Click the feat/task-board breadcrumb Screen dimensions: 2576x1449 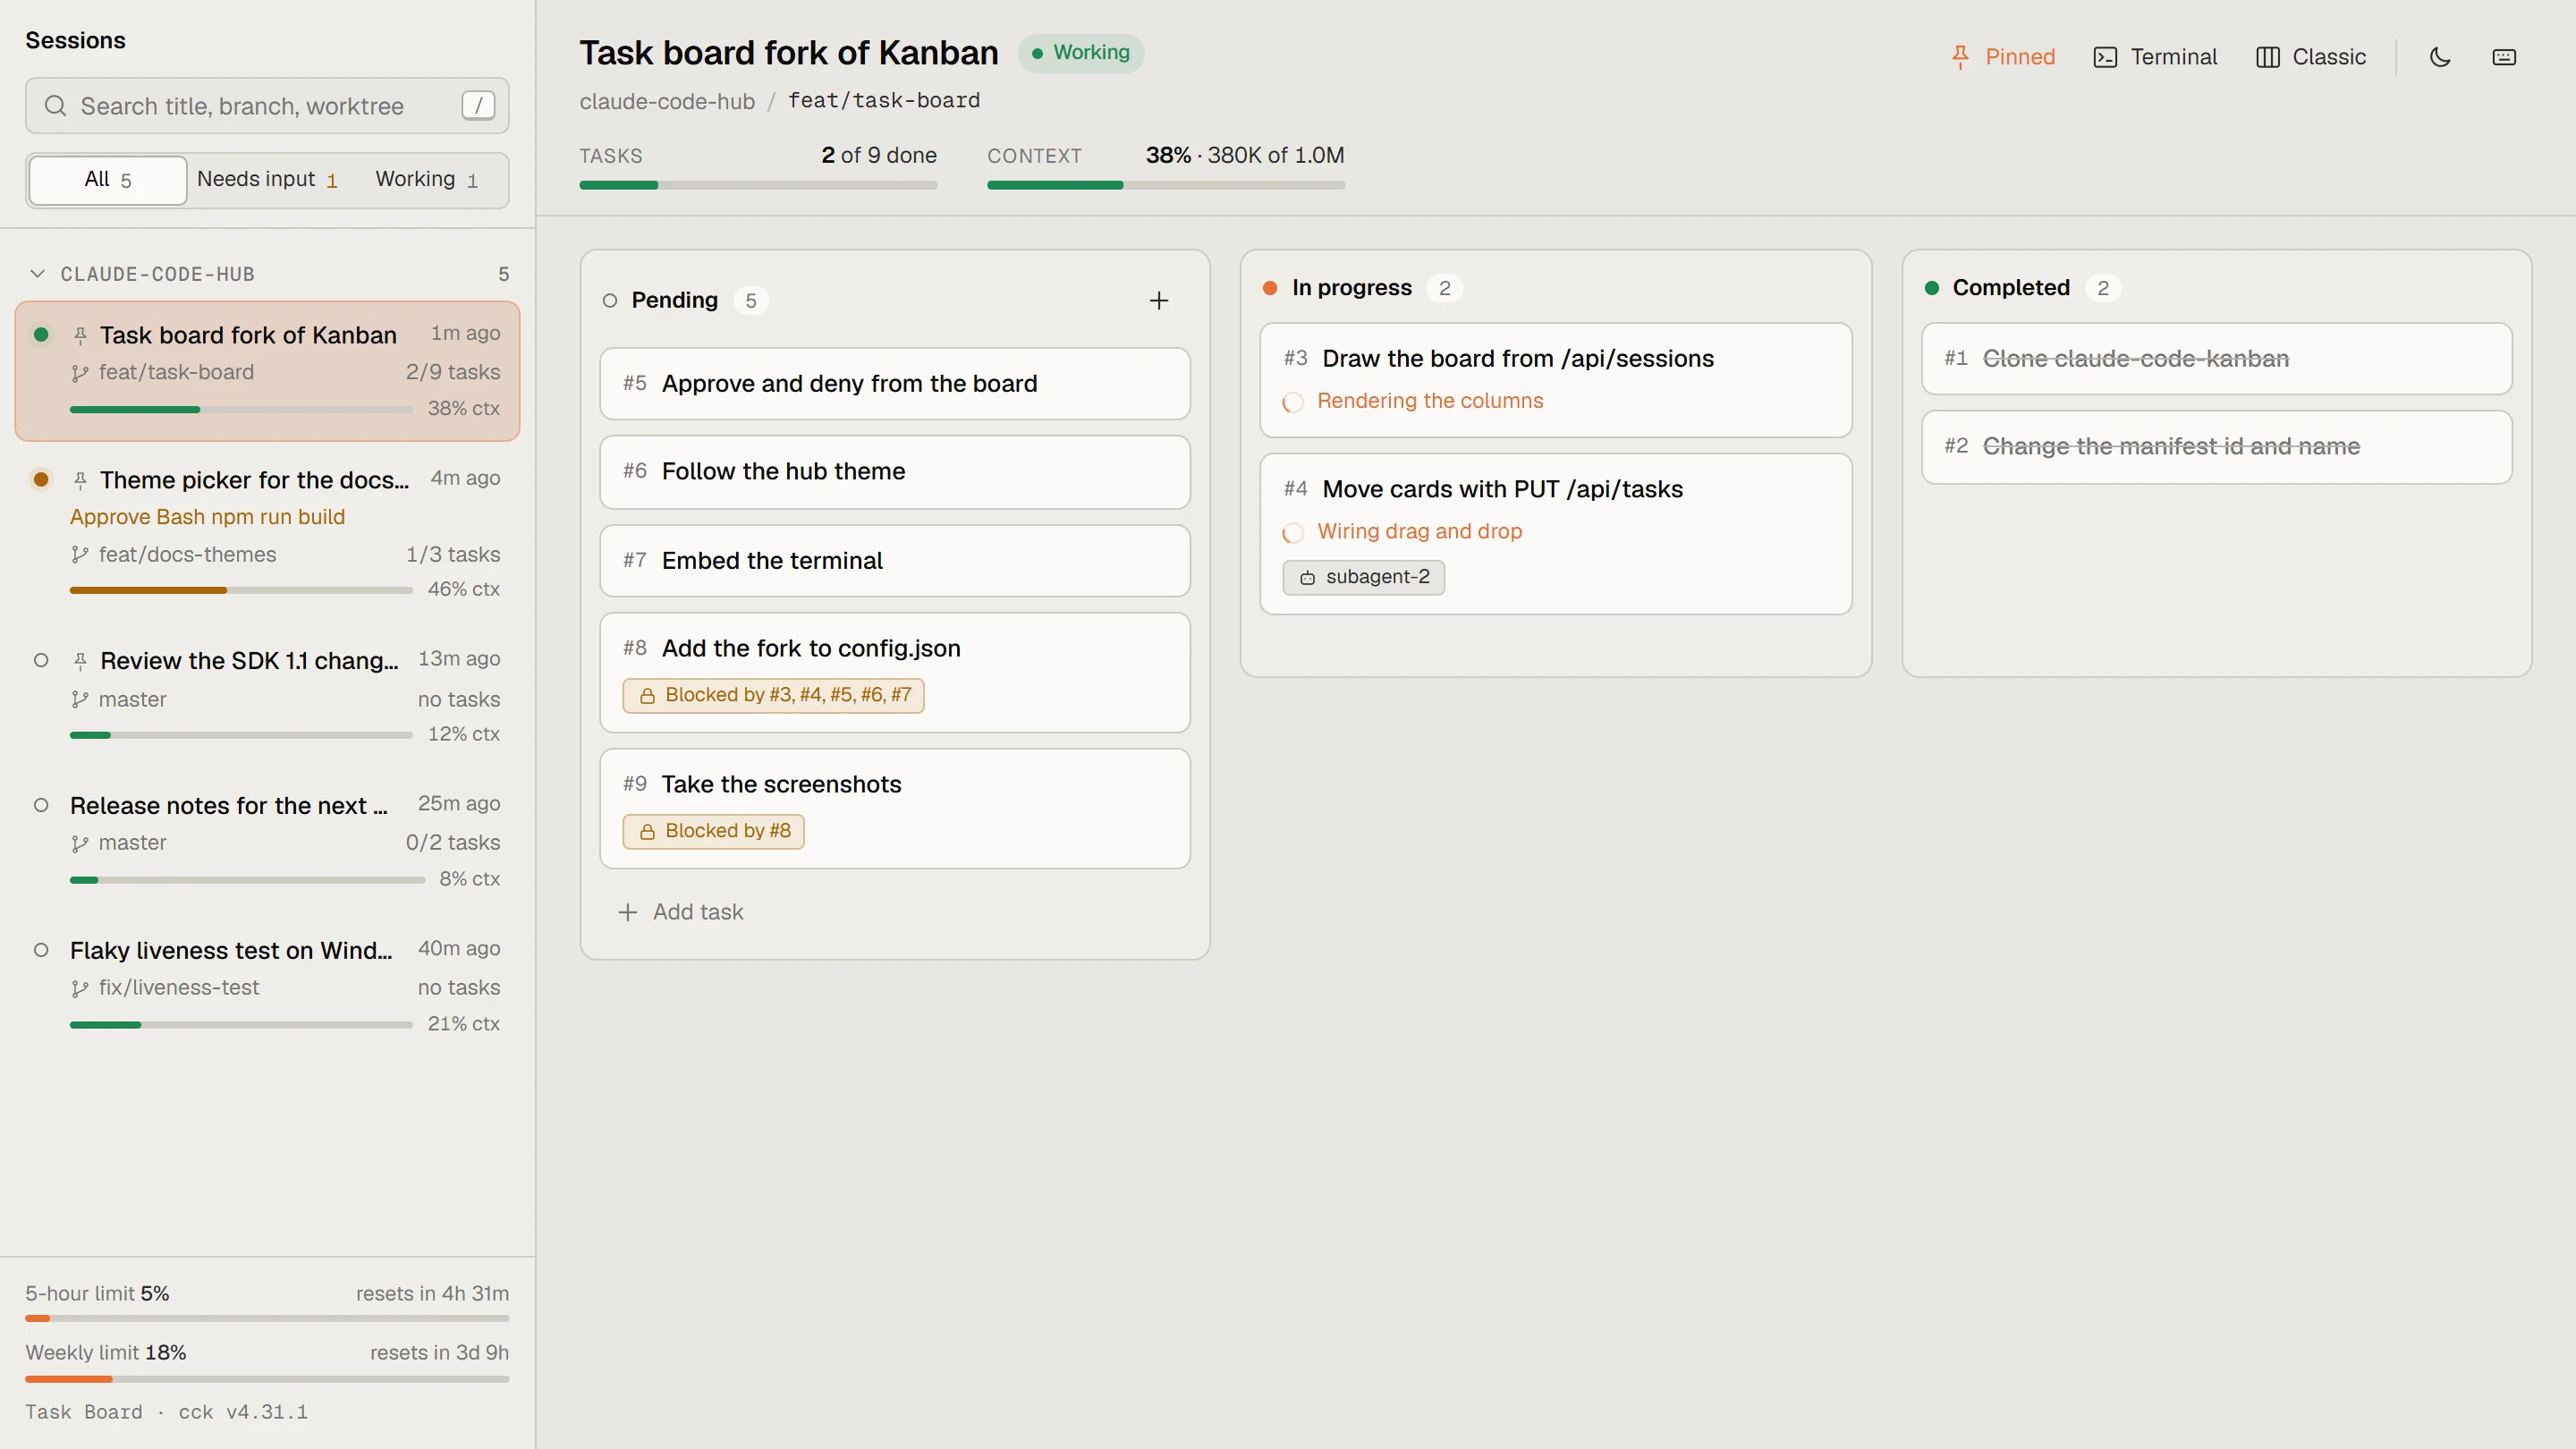coord(884,101)
